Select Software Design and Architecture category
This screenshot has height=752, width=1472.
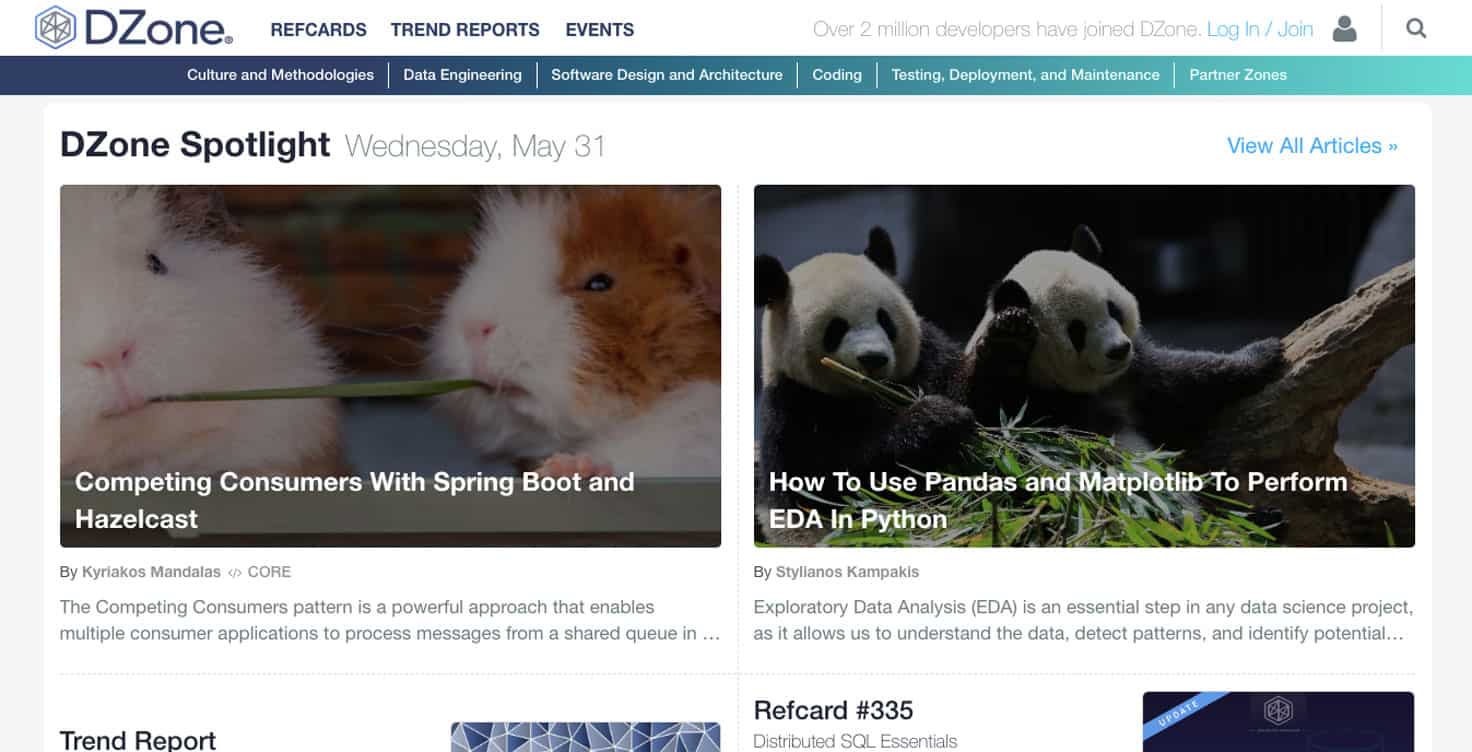pyautogui.click(x=667, y=75)
